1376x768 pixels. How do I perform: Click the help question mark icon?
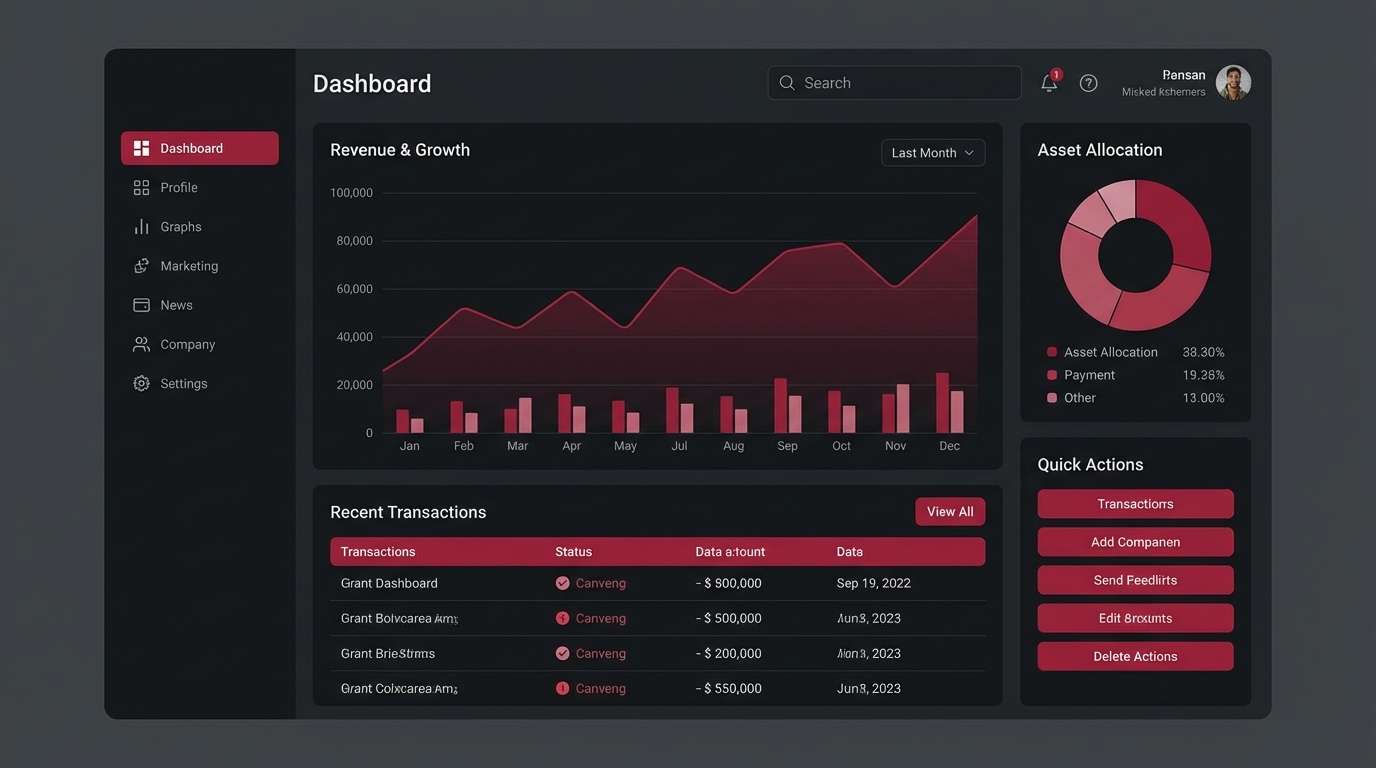tap(1089, 82)
